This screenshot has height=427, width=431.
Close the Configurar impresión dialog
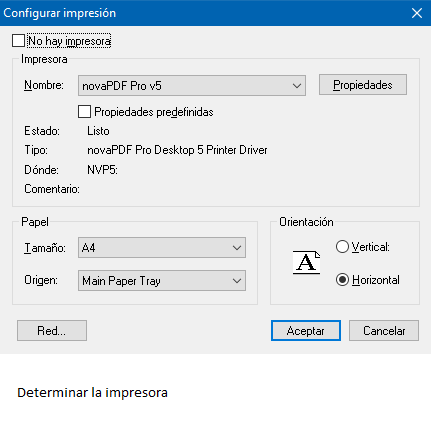click(417, 13)
